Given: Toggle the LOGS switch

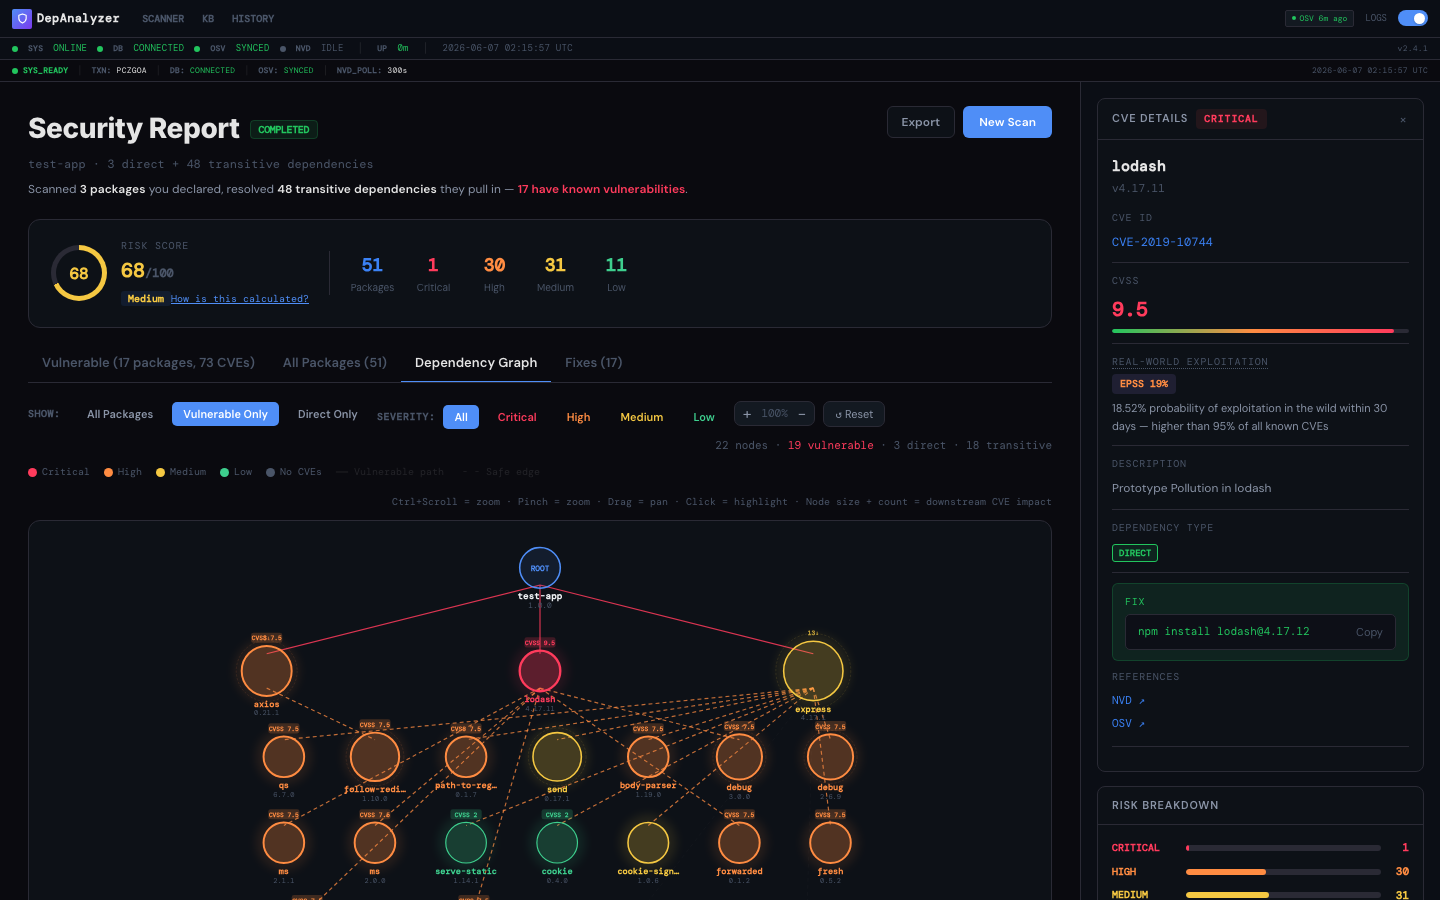Looking at the screenshot, I should [1413, 18].
